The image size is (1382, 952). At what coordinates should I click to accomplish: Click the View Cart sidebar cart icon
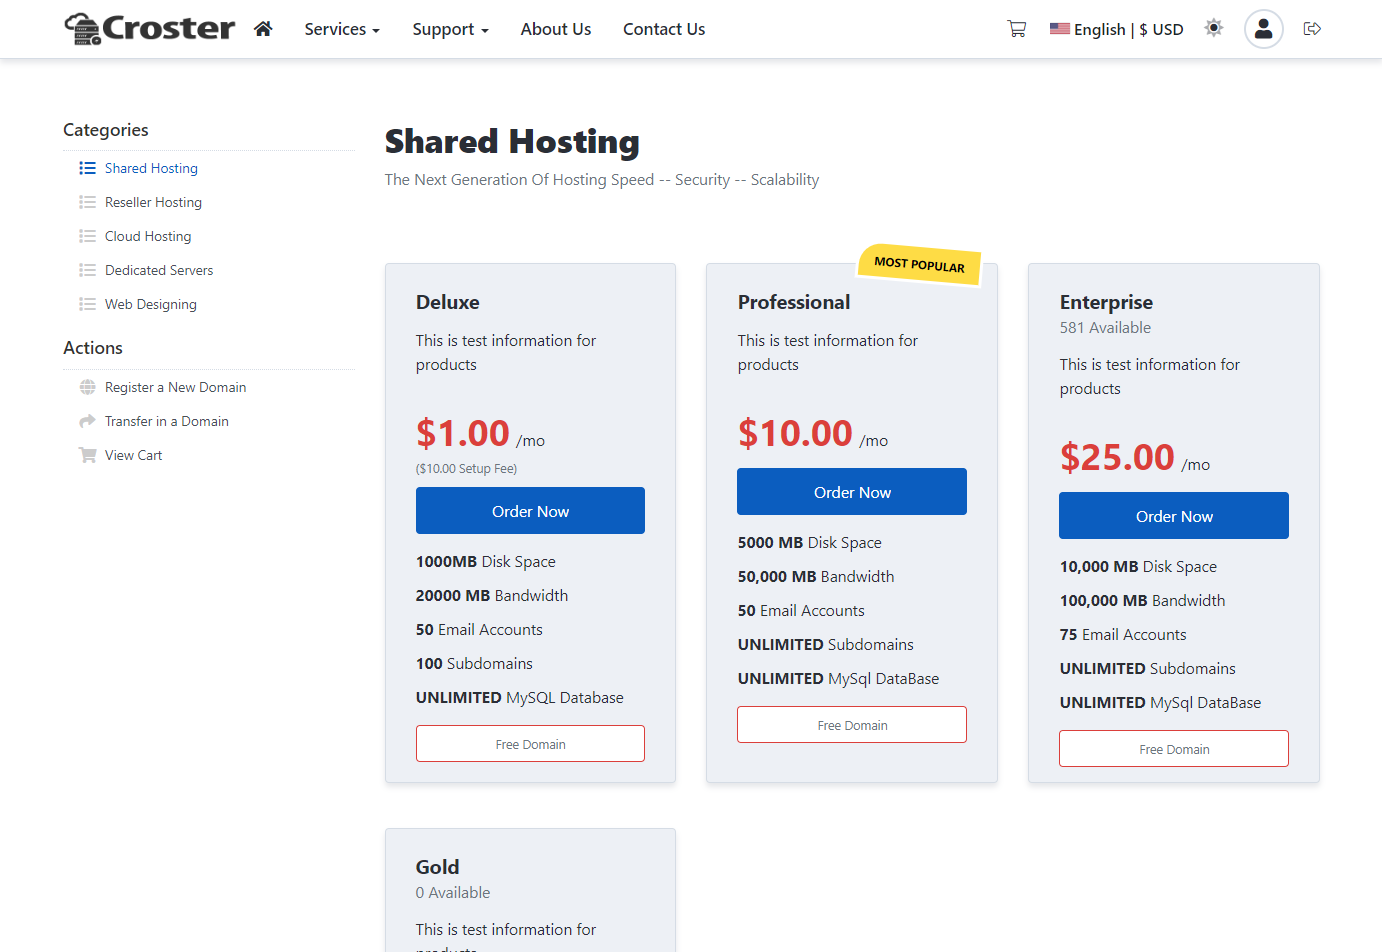coord(88,455)
